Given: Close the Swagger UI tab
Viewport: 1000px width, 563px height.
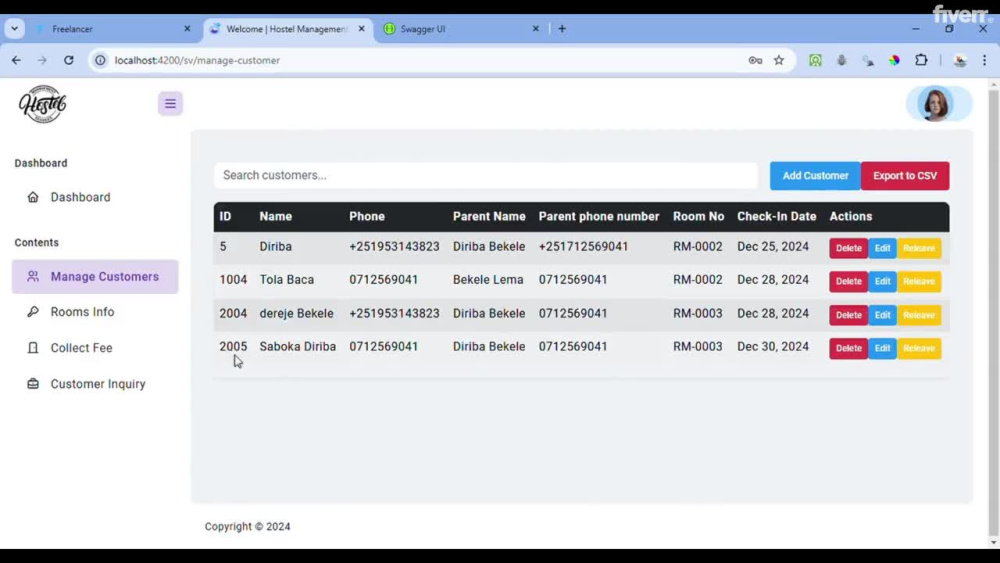Looking at the screenshot, I should 535,29.
